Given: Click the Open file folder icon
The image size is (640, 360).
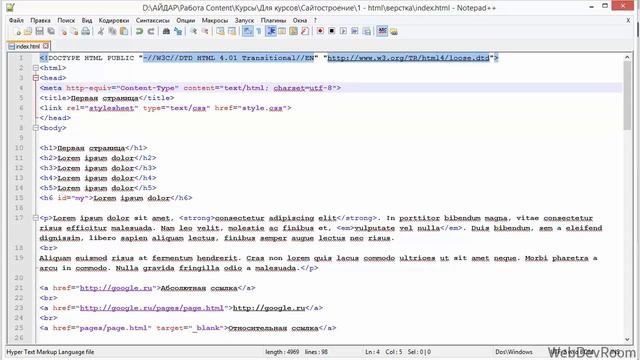Looking at the screenshot, I should click(27, 31).
